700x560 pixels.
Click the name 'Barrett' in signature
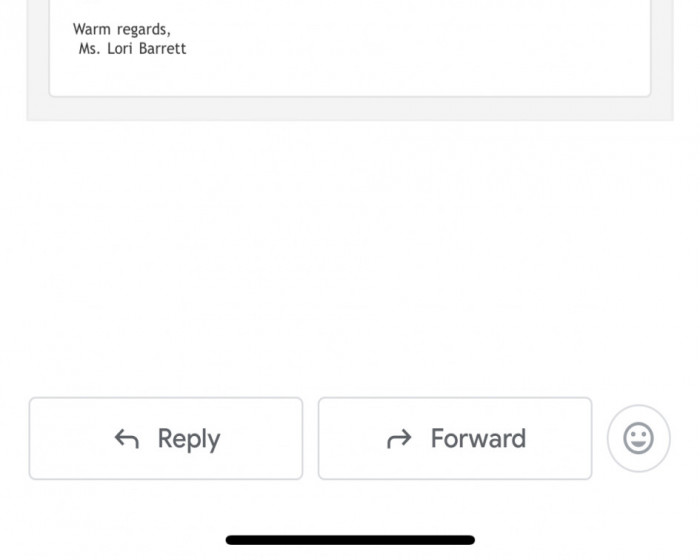162,48
